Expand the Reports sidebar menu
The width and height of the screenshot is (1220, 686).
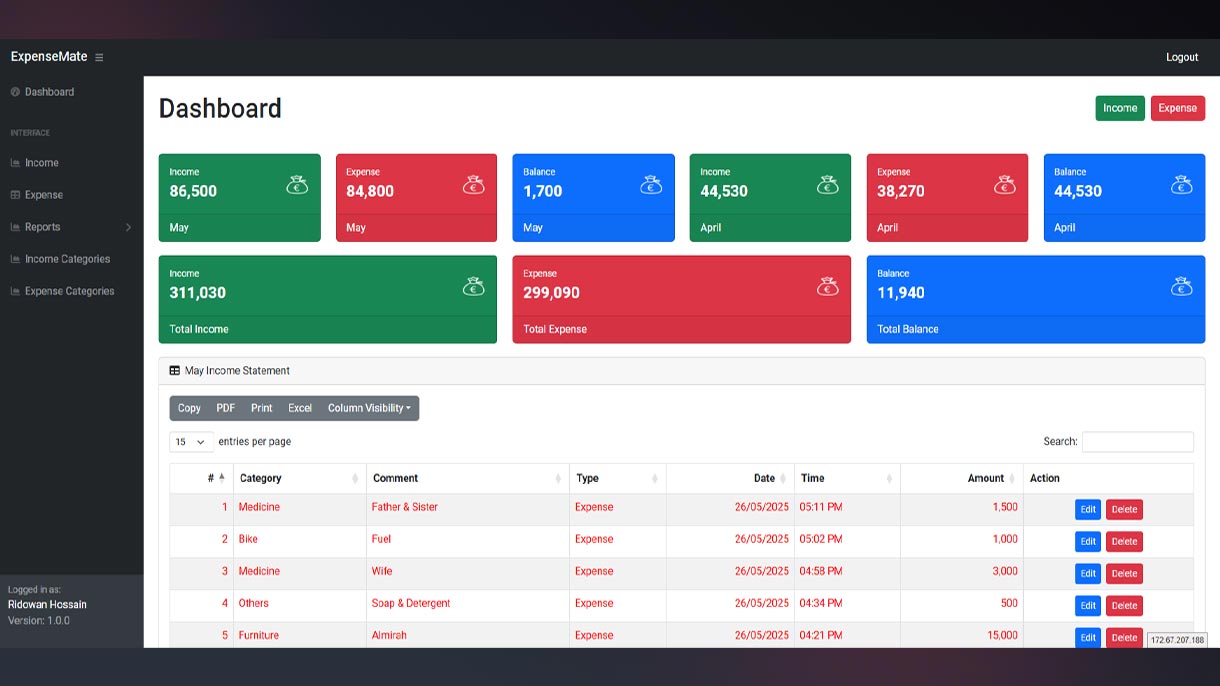(70, 227)
